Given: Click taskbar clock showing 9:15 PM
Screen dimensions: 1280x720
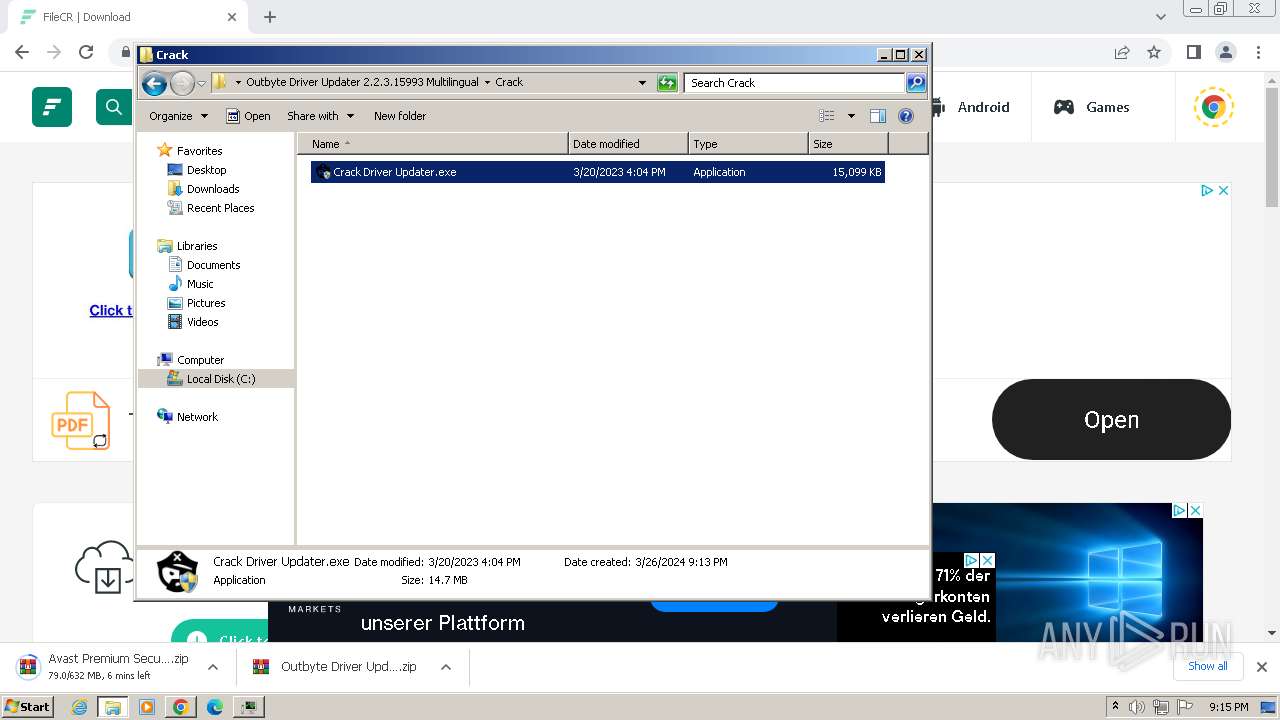Looking at the screenshot, I should (1228, 707).
